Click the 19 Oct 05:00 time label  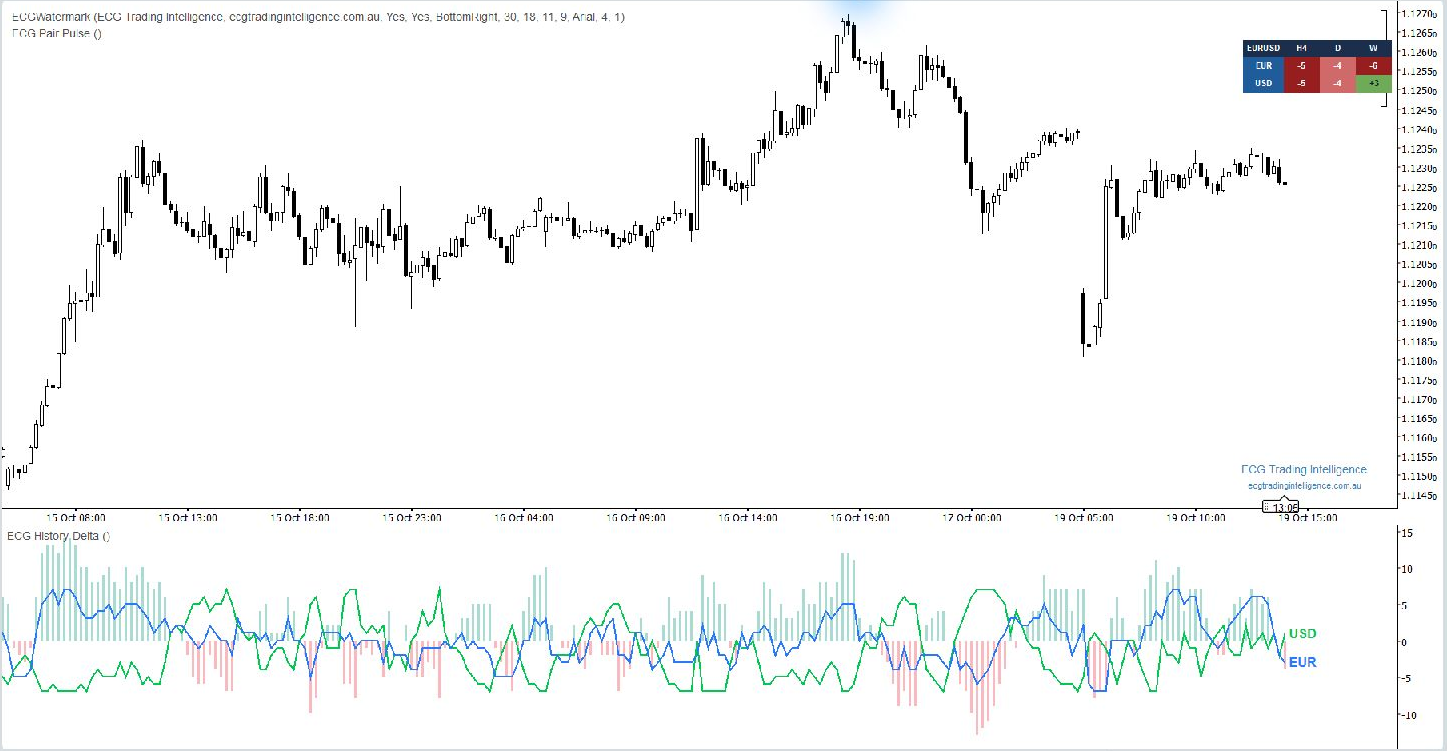[x=1086, y=518]
